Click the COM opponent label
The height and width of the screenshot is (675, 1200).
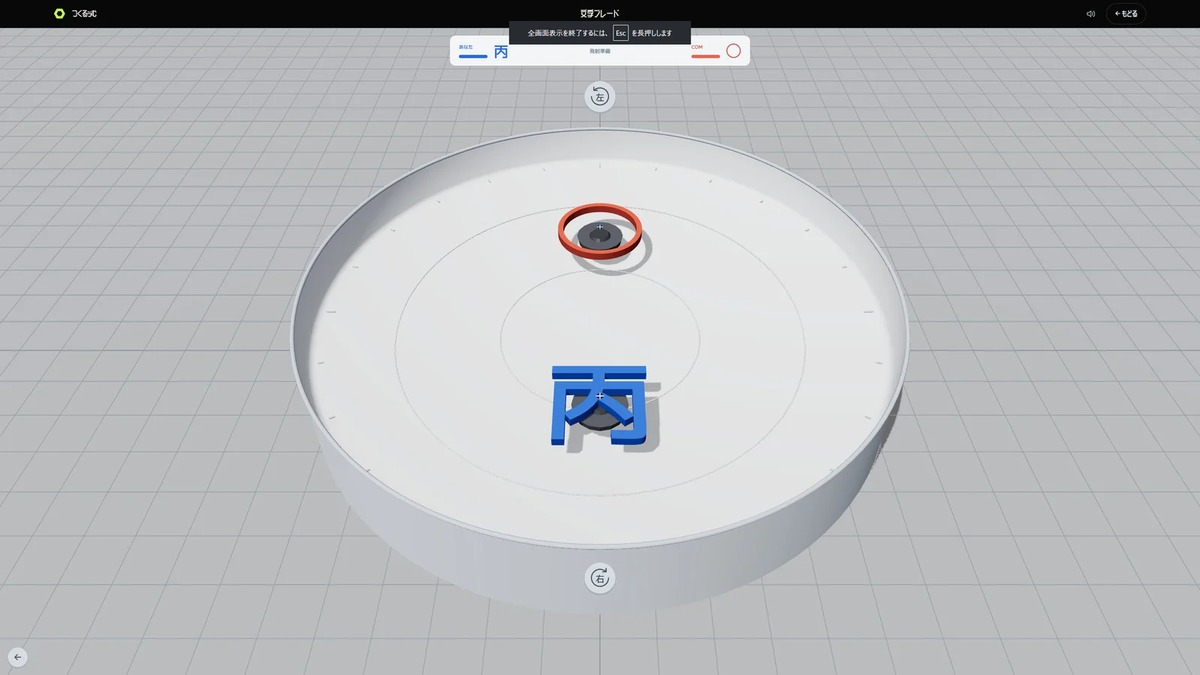[x=697, y=46]
